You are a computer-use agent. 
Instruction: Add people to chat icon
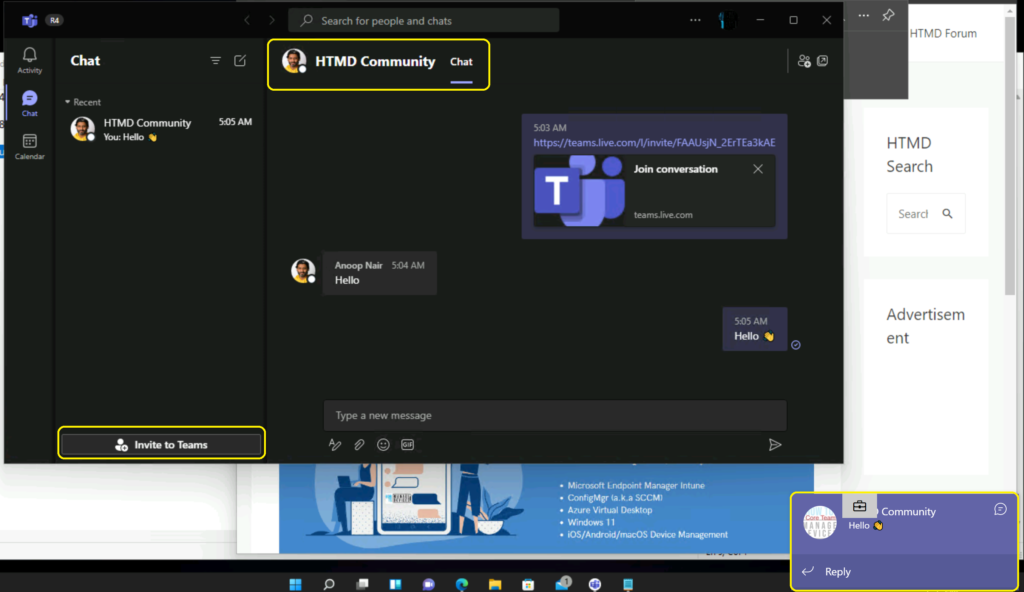click(x=804, y=61)
